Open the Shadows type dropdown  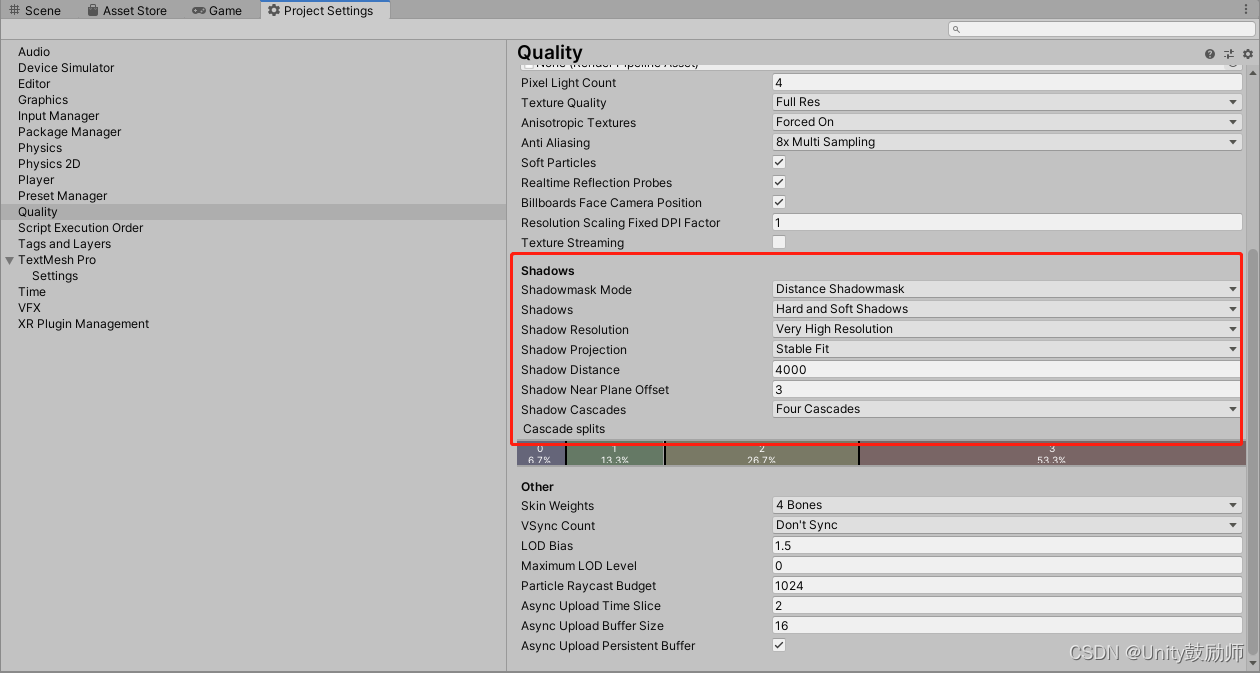pos(1007,309)
